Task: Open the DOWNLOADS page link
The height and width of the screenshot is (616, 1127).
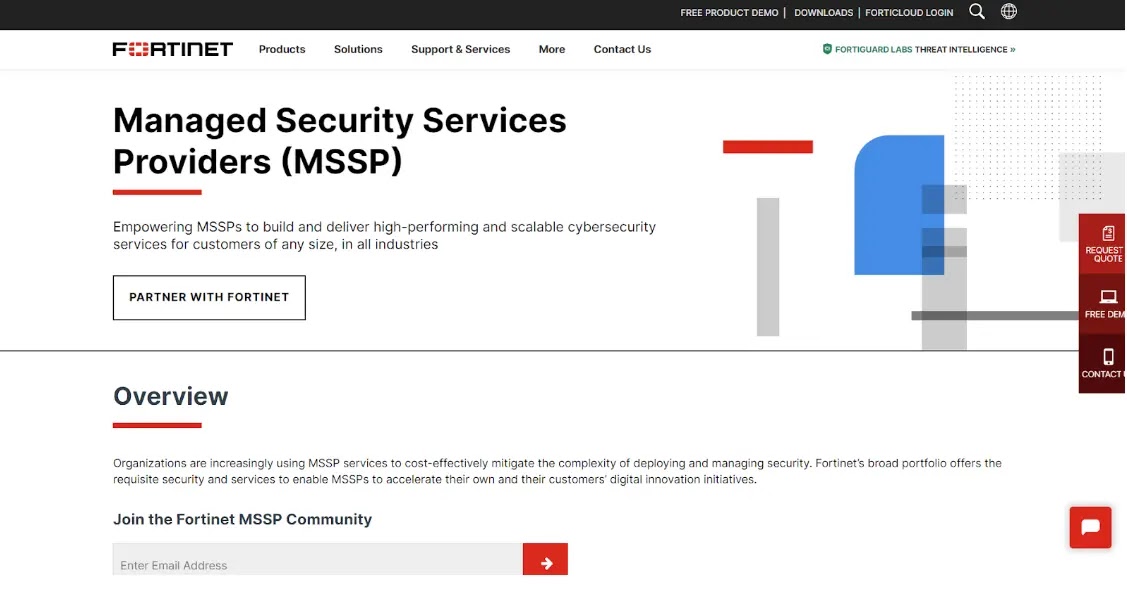Action: point(823,12)
